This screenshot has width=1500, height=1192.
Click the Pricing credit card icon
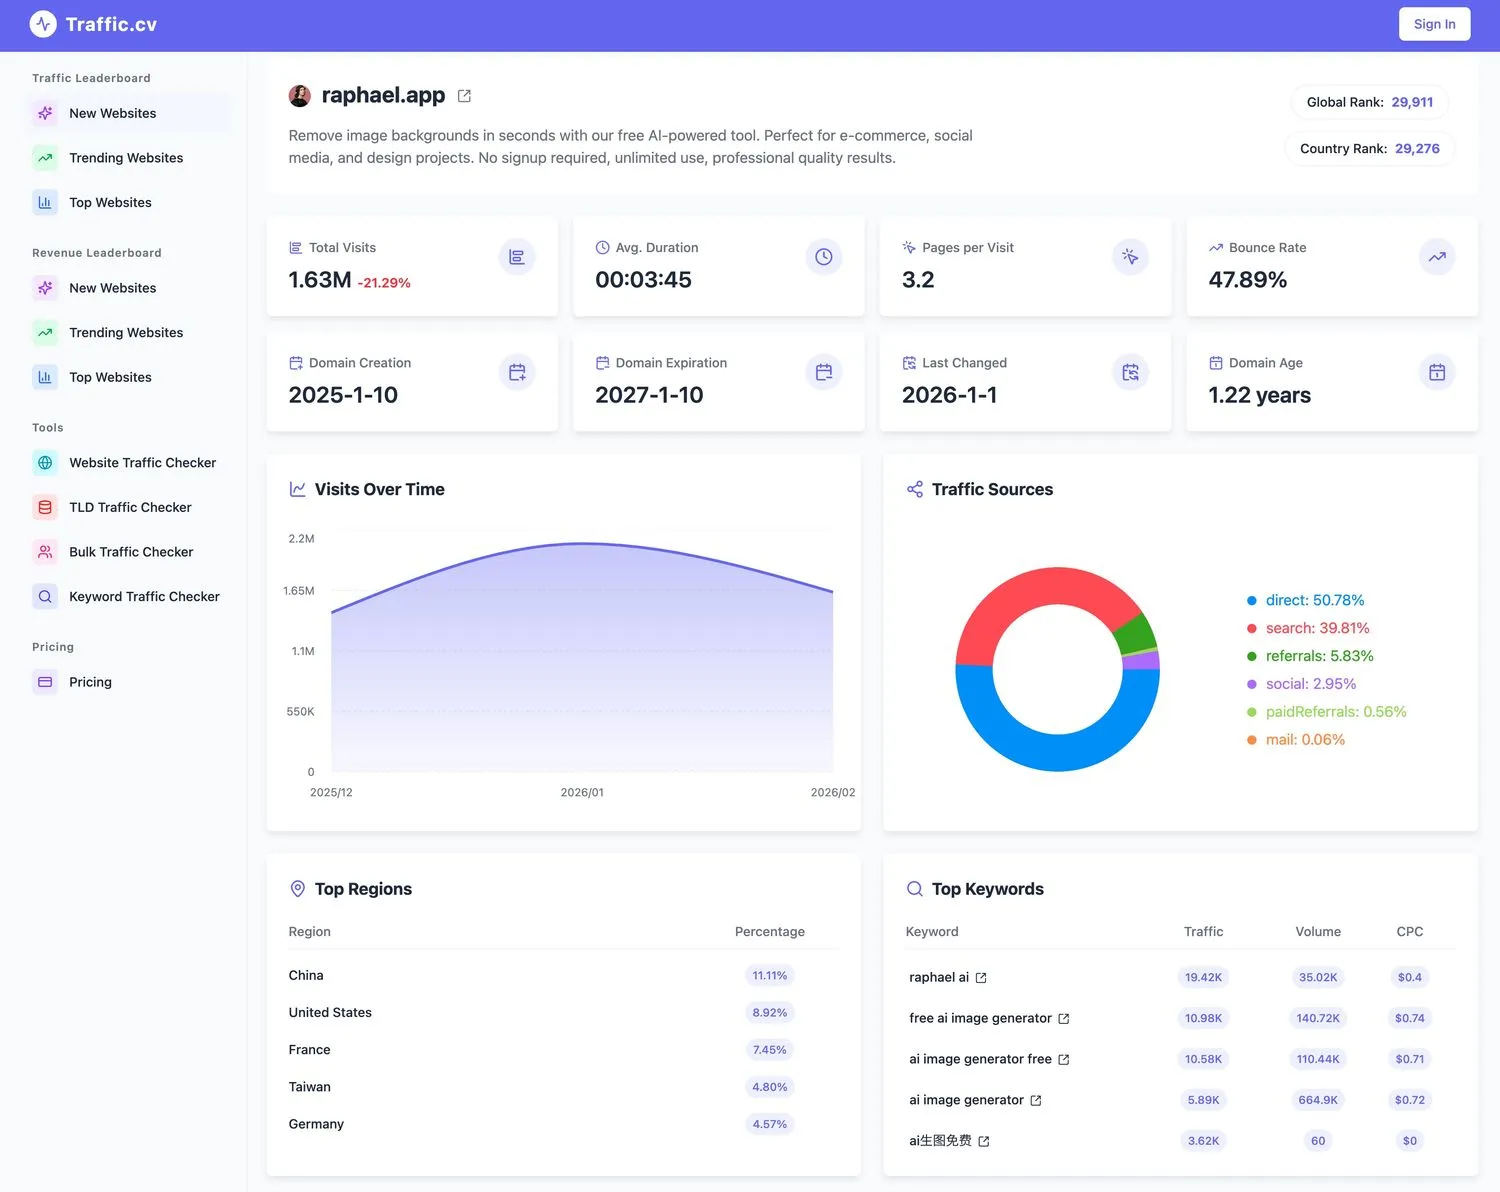click(45, 682)
